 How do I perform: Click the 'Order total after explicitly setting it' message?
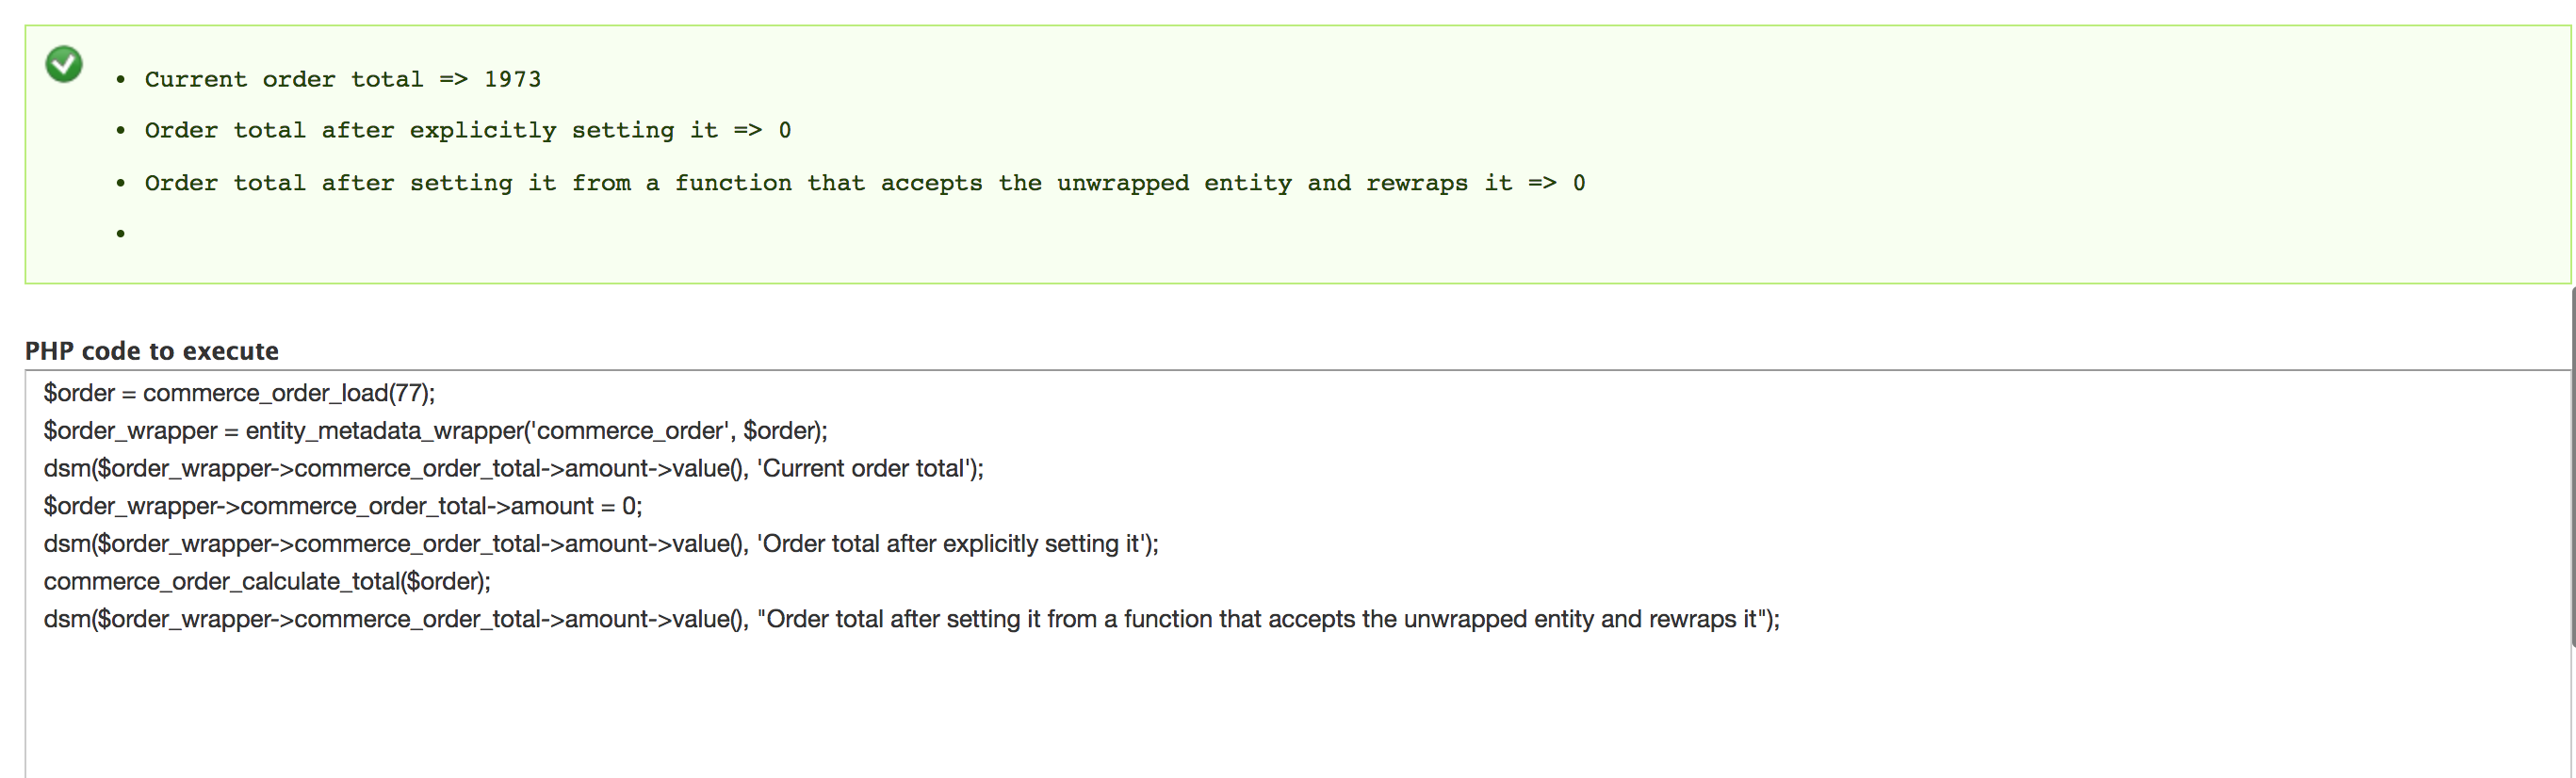click(x=467, y=130)
